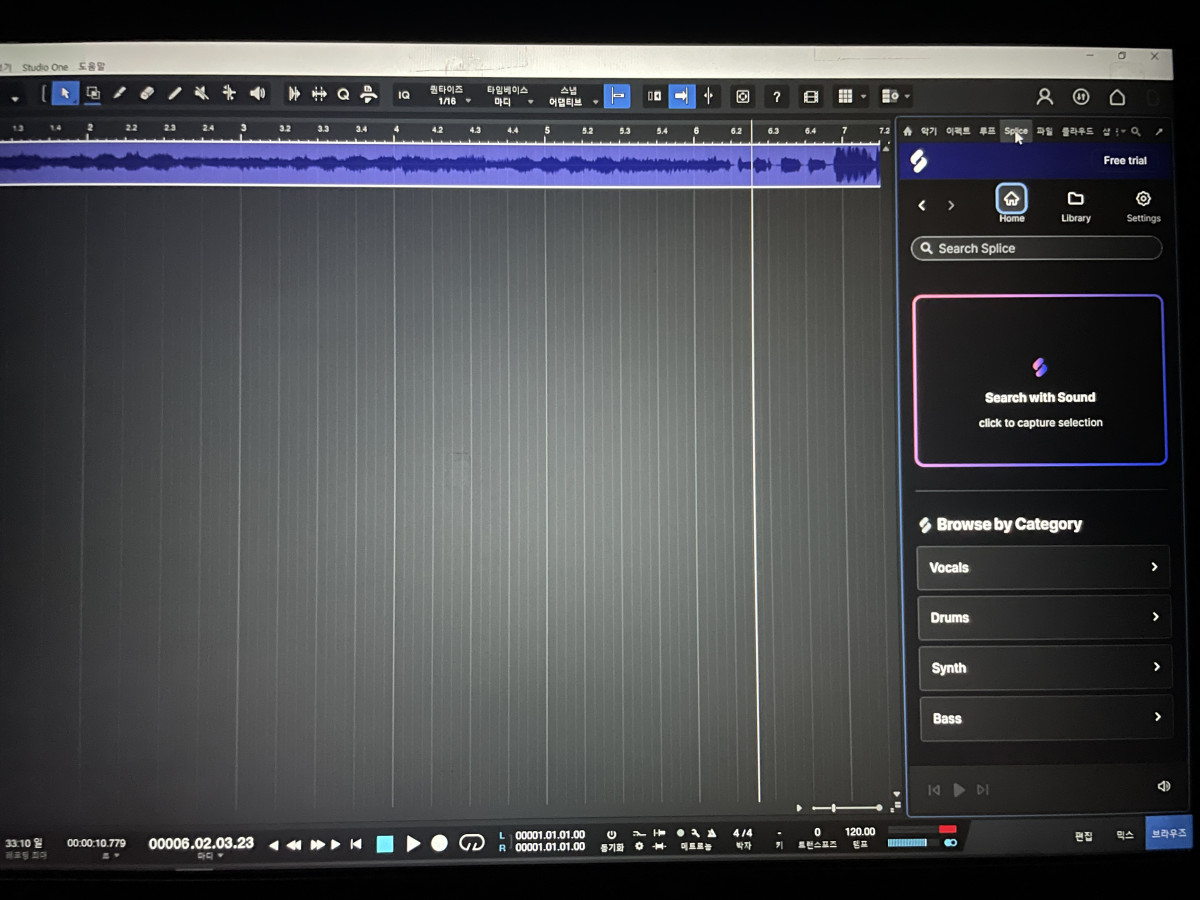The height and width of the screenshot is (900, 1200).
Task: Activate the Mute tool
Action: [201, 94]
